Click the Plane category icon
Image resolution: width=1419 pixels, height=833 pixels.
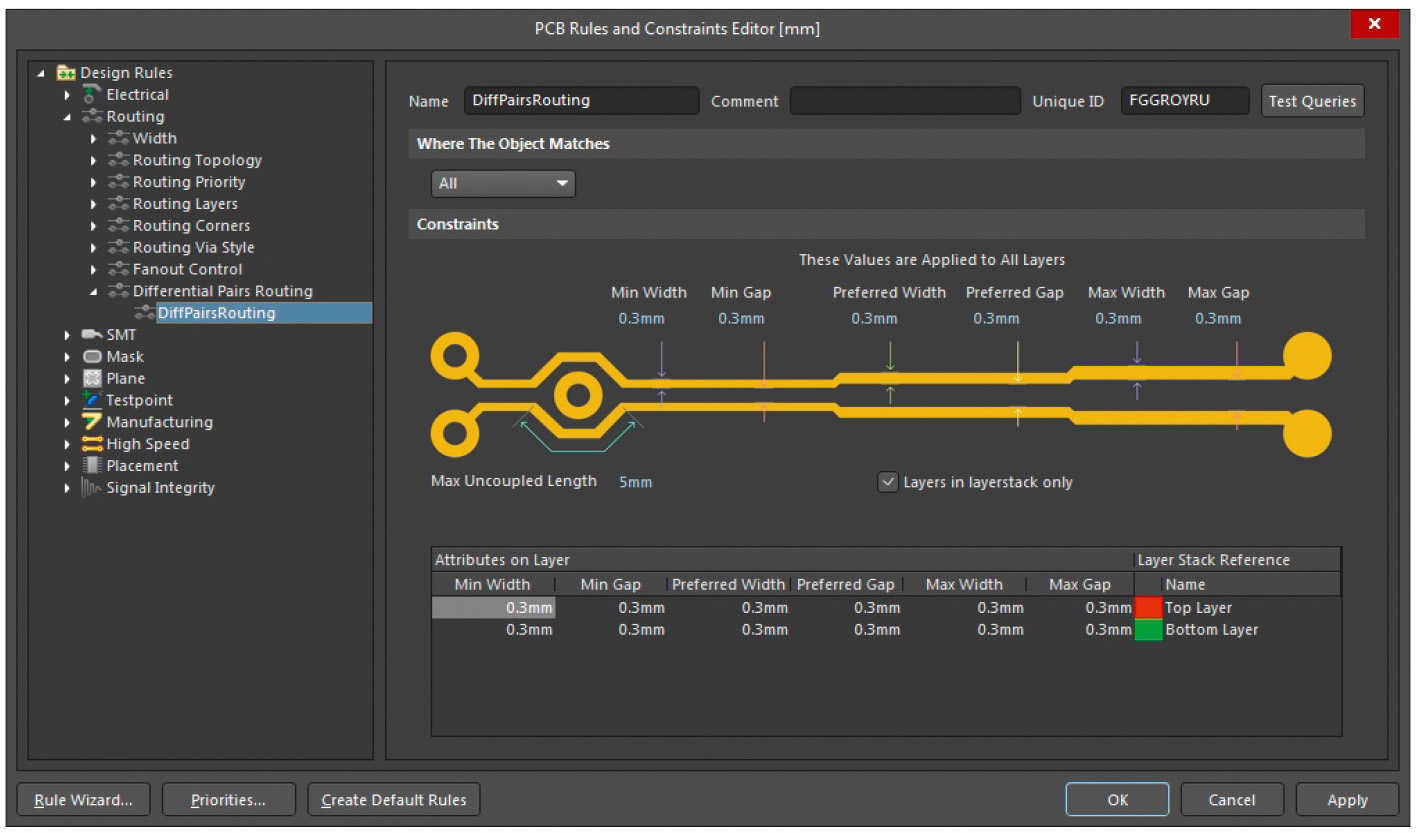click(92, 379)
